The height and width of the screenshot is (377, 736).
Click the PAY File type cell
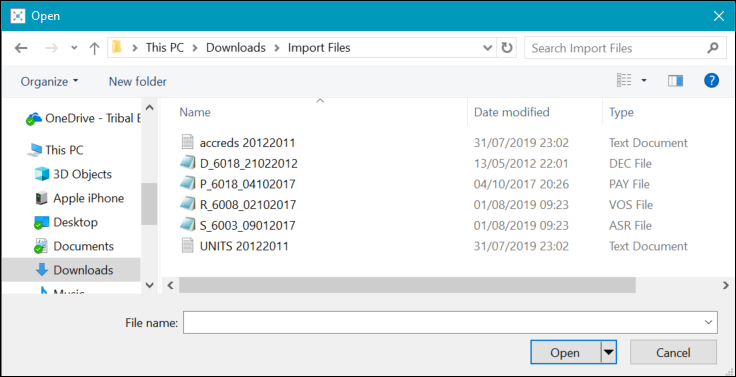629,184
